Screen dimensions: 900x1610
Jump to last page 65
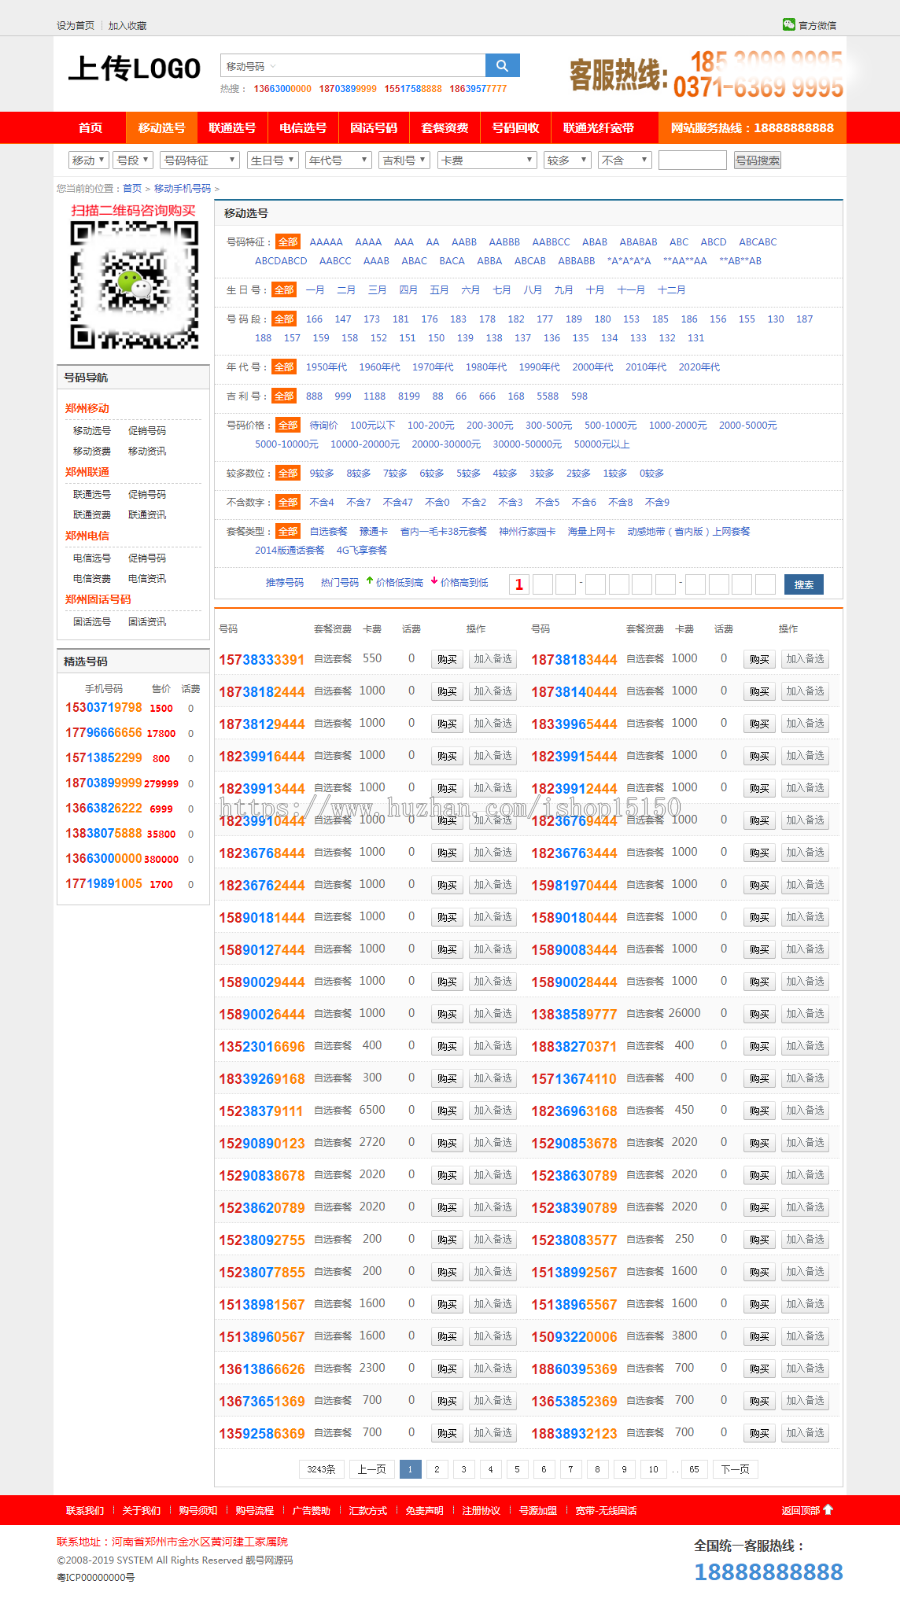coord(694,1469)
